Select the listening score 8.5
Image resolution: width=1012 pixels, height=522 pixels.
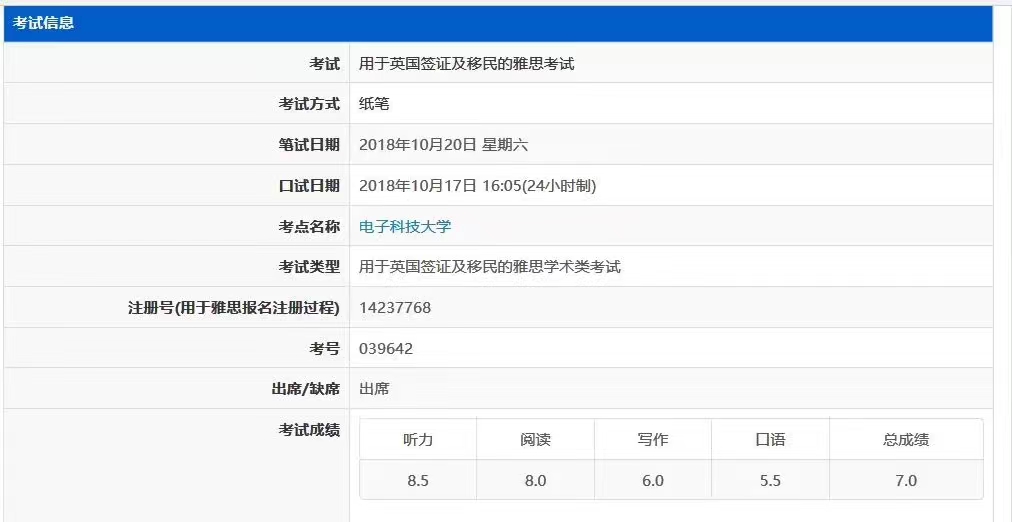418,481
